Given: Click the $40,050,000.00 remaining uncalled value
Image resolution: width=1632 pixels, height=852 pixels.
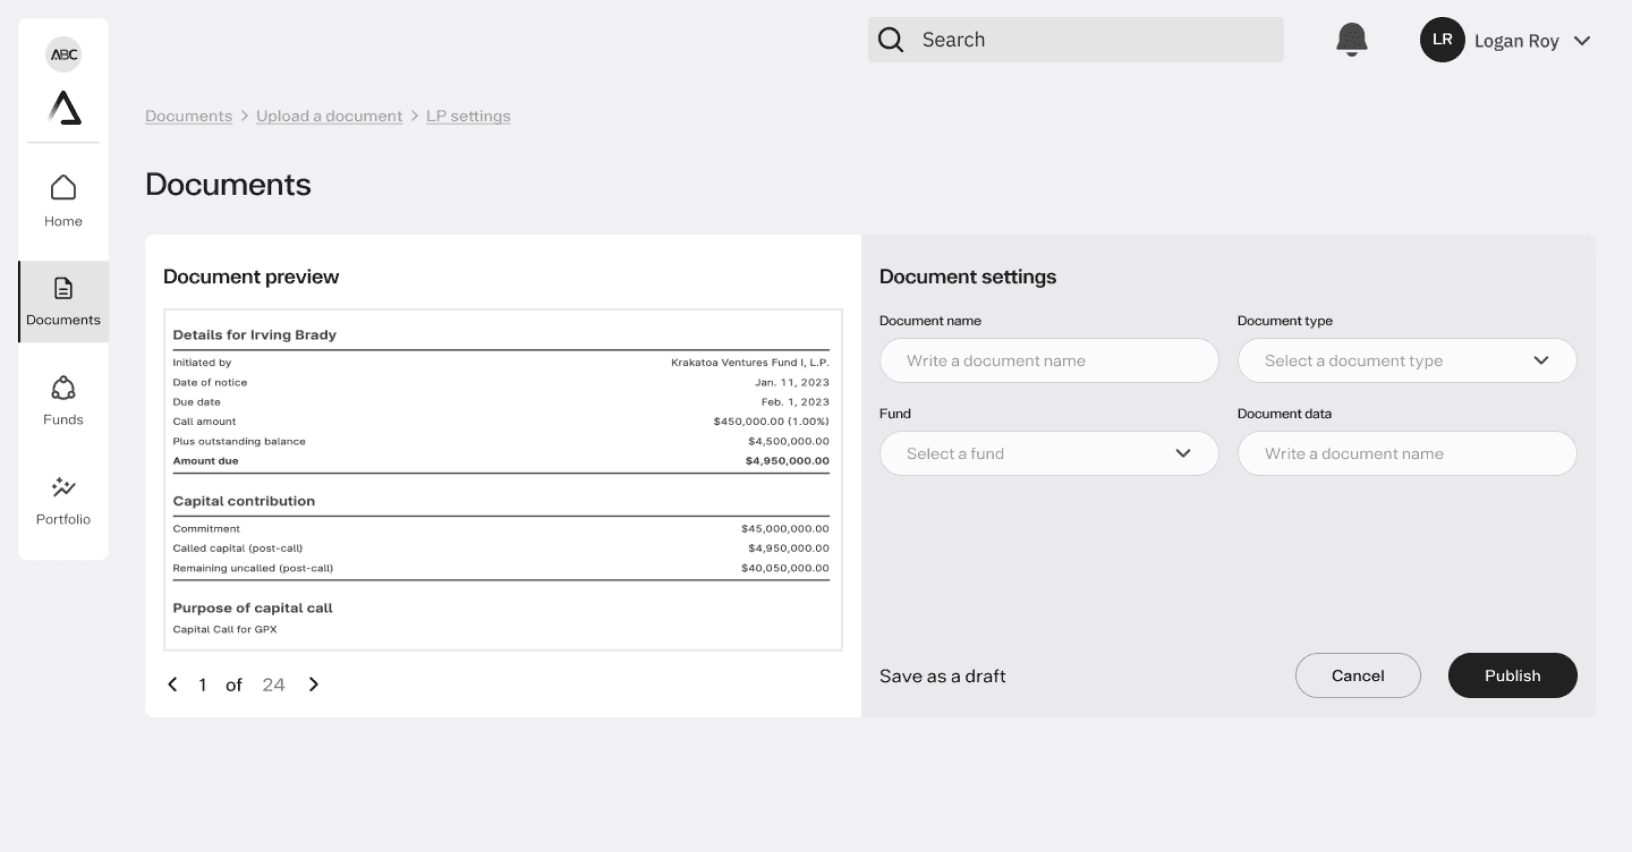Looking at the screenshot, I should pos(785,568).
